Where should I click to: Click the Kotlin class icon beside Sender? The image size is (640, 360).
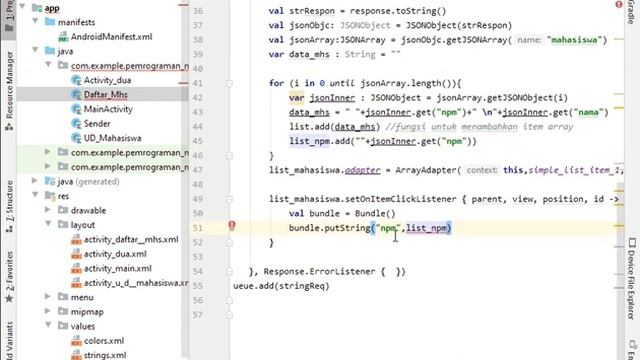tap(76, 123)
